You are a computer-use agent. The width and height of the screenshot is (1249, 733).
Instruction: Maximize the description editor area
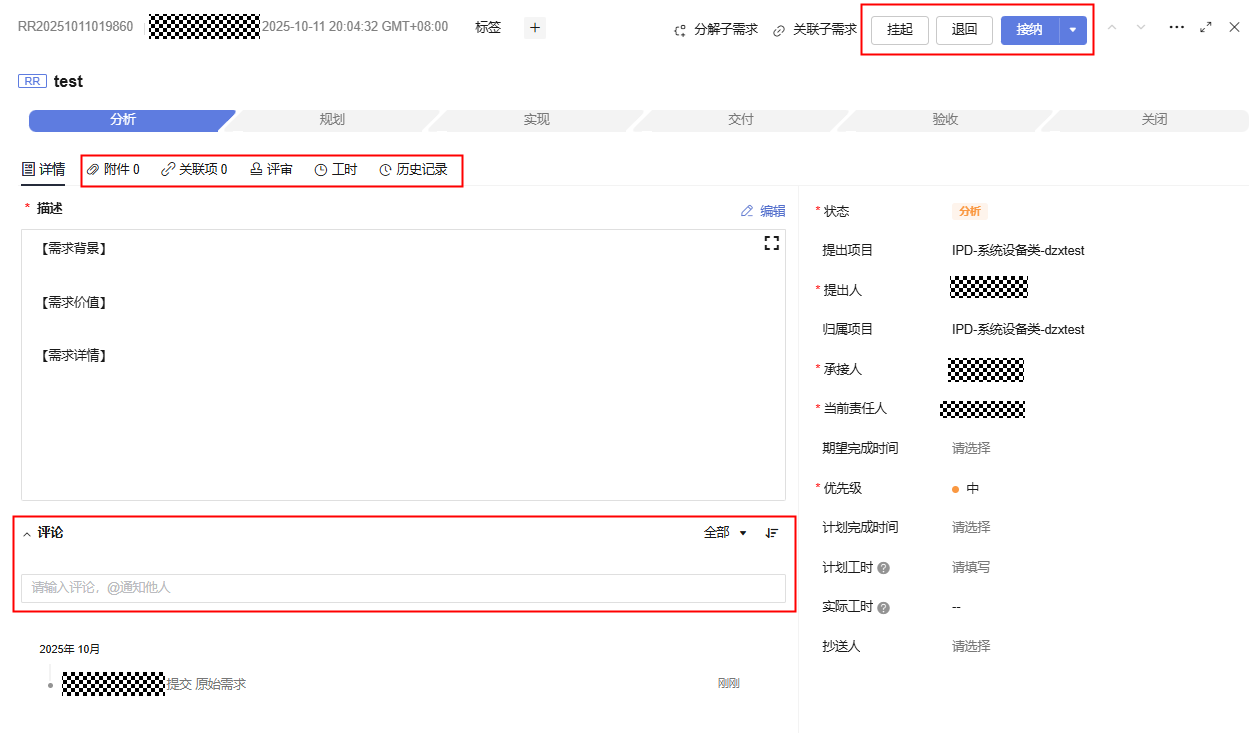(771, 243)
